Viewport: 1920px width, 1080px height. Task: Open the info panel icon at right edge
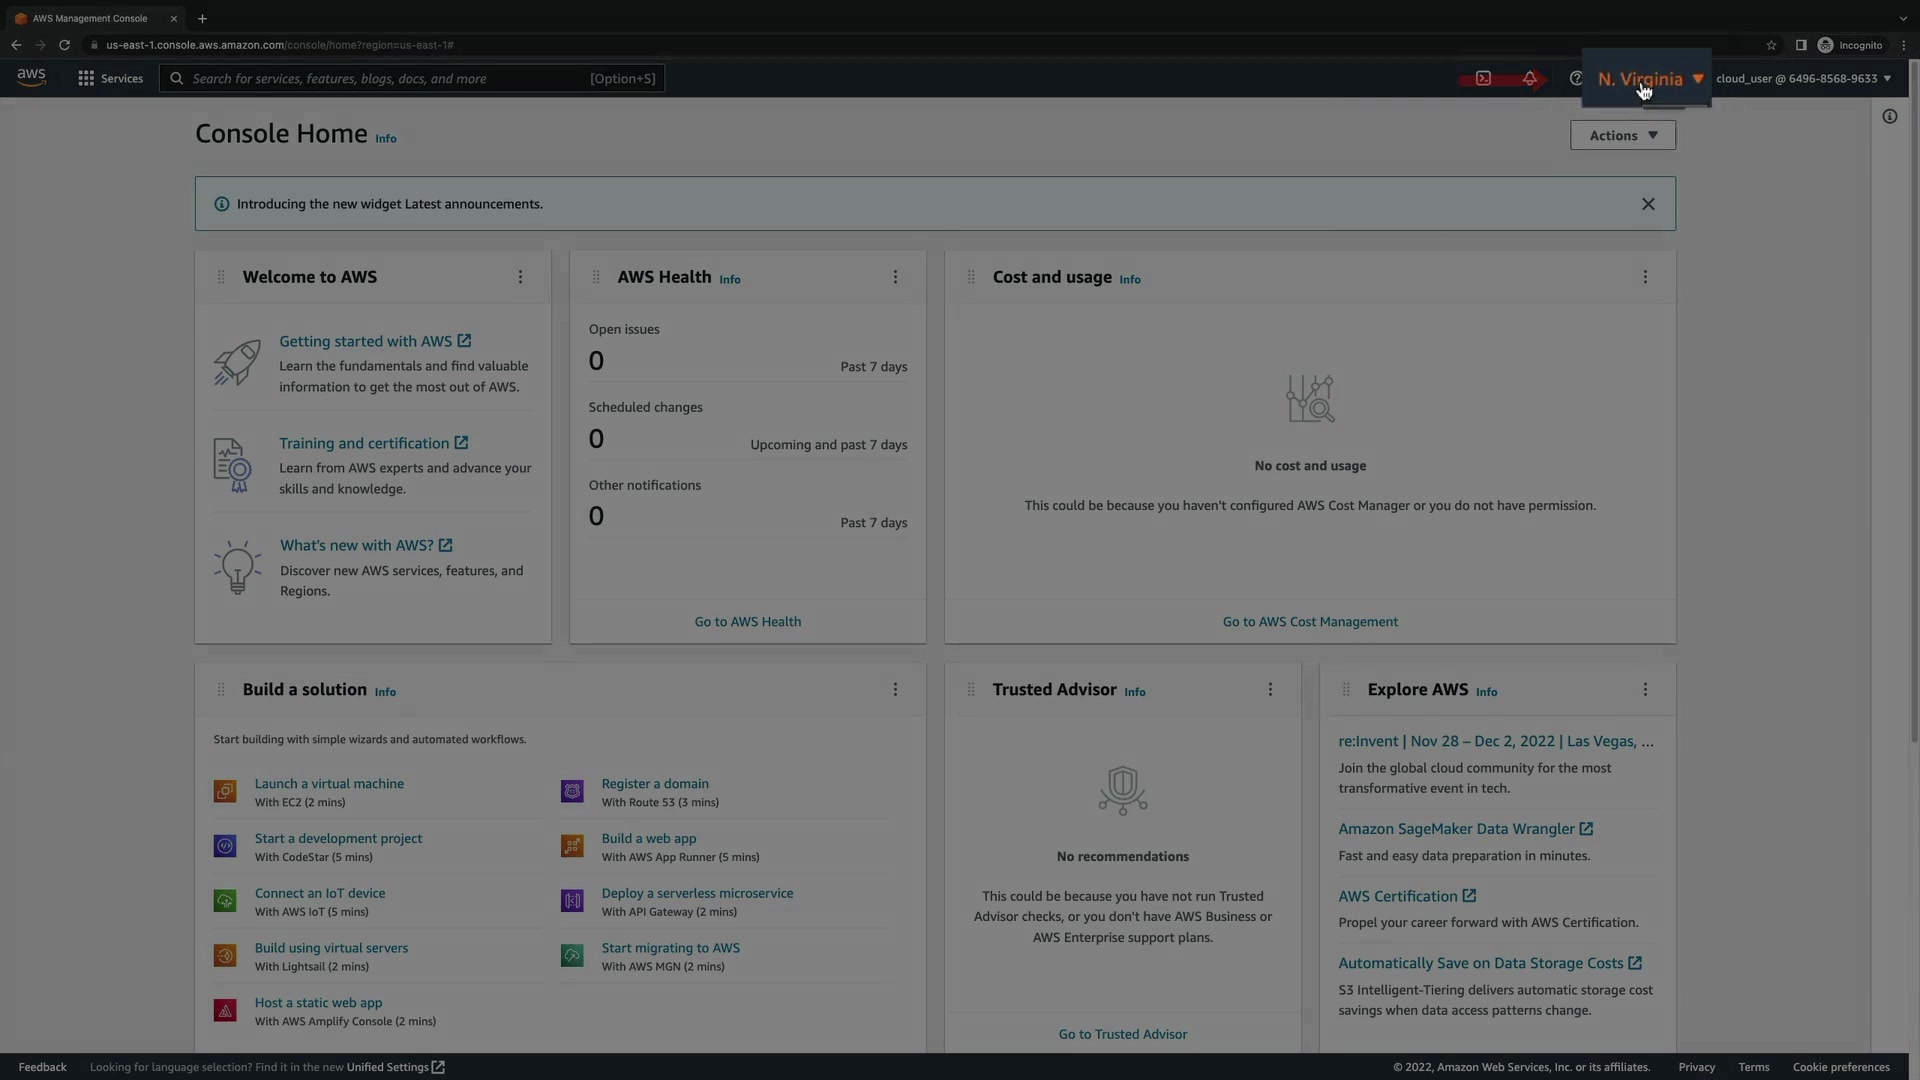point(1889,117)
